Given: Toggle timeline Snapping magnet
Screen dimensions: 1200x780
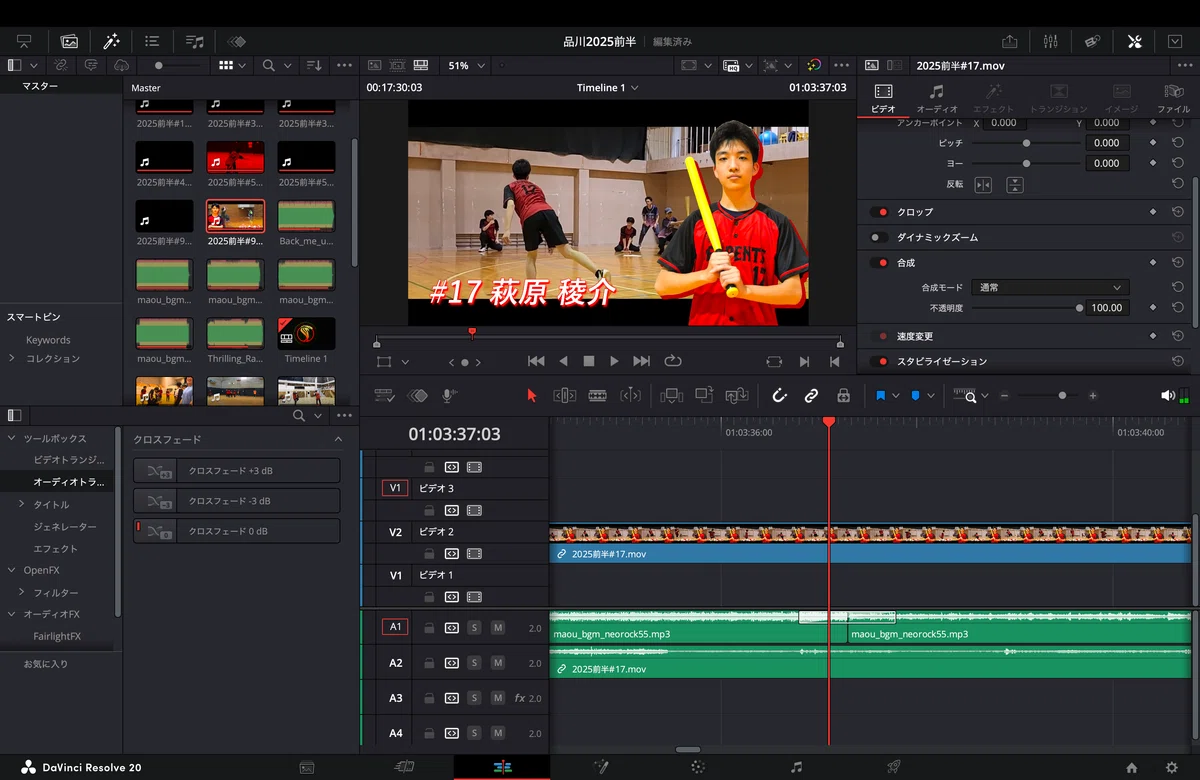Looking at the screenshot, I should (x=779, y=395).
